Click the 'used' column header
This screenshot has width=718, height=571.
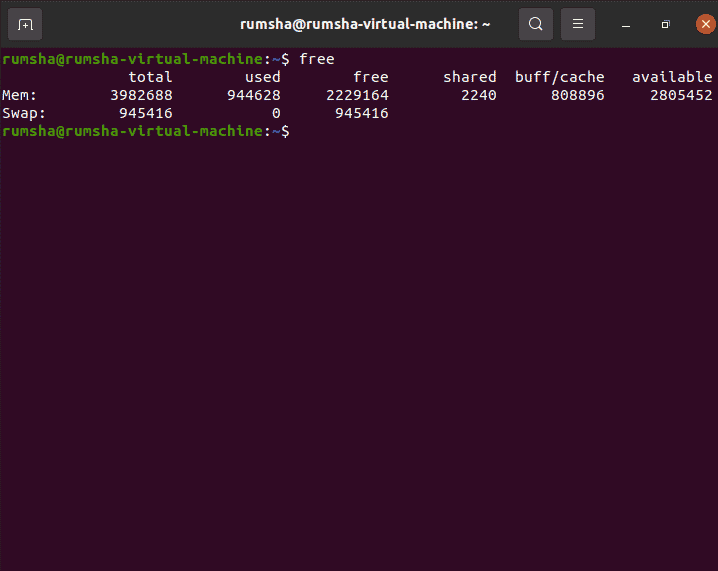tap(262, 77)
